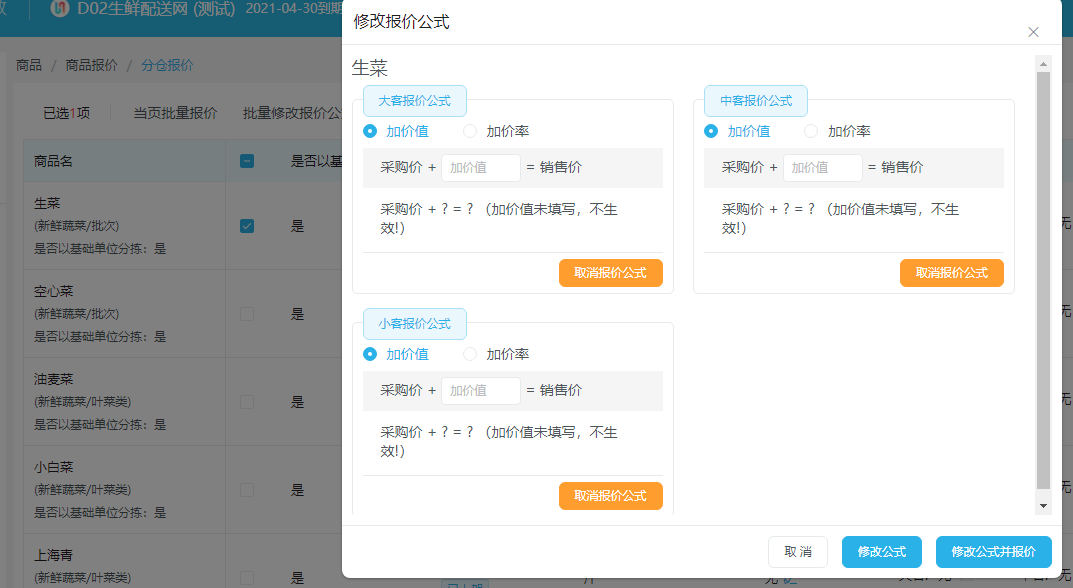1073x588 pixels.
Task: Select 加价值 radio under 小客报价公式
Action: [x=370, y=354]
